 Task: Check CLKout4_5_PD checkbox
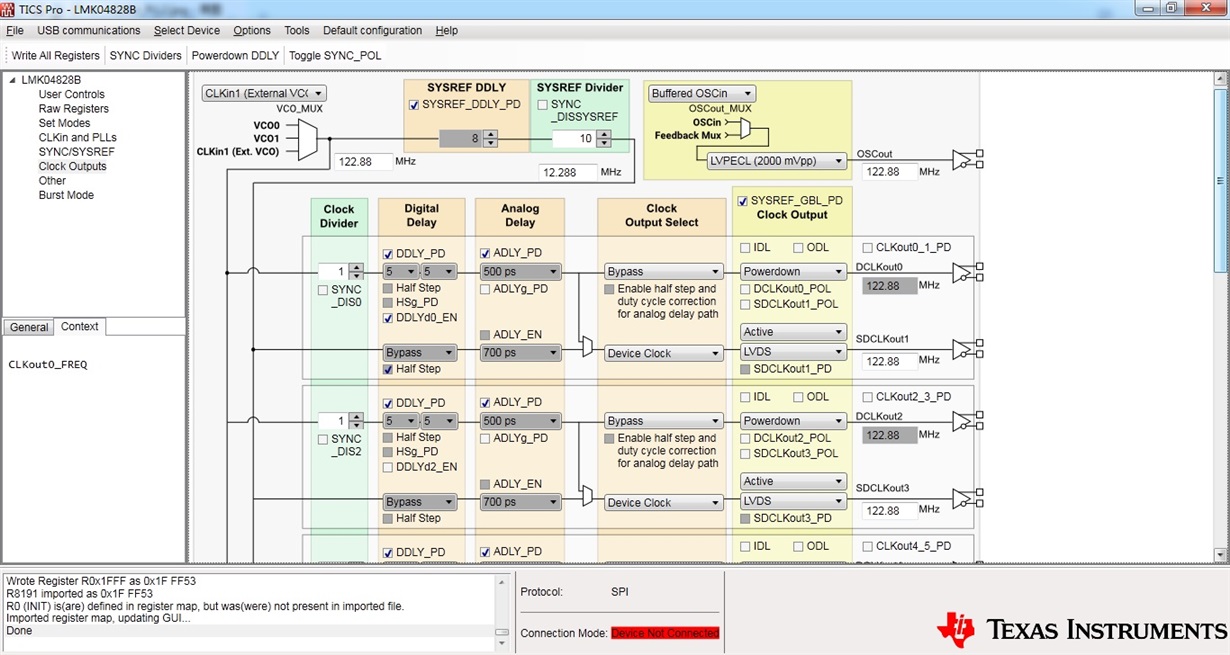click(x=868, y=546)
